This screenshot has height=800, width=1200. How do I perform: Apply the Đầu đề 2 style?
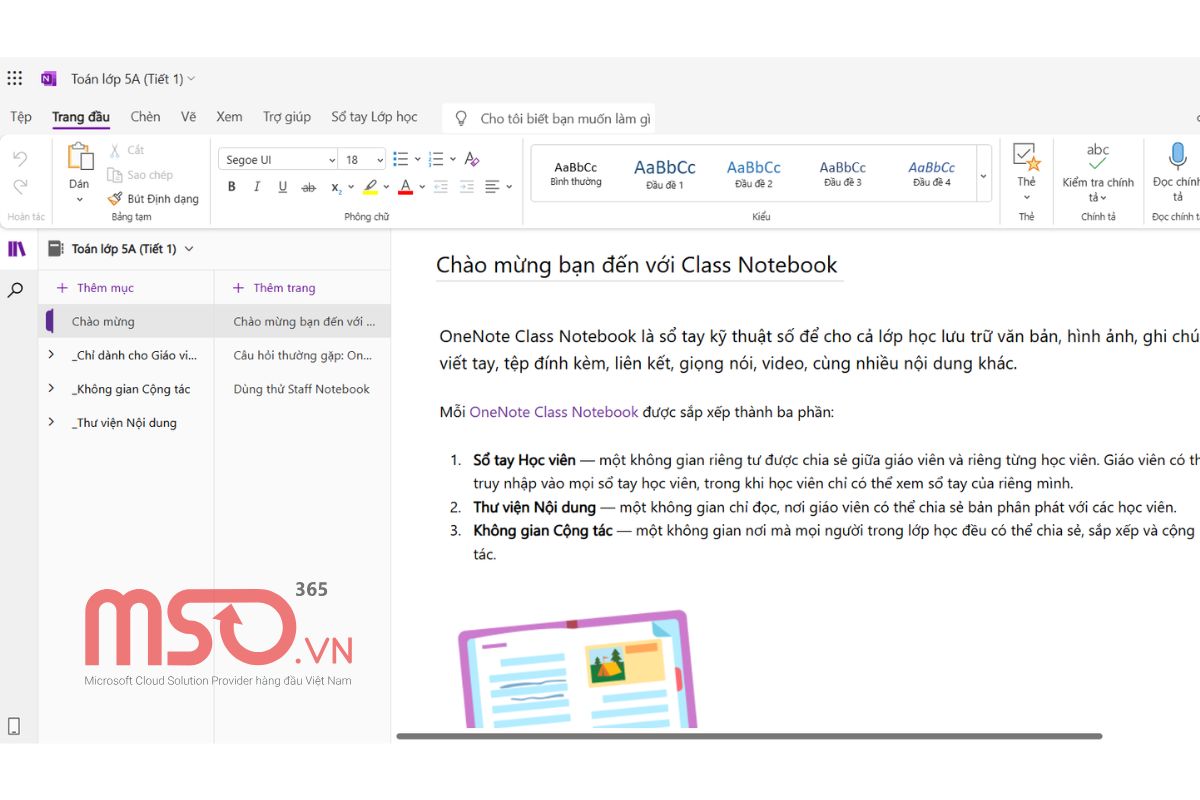tap(754, 174)
